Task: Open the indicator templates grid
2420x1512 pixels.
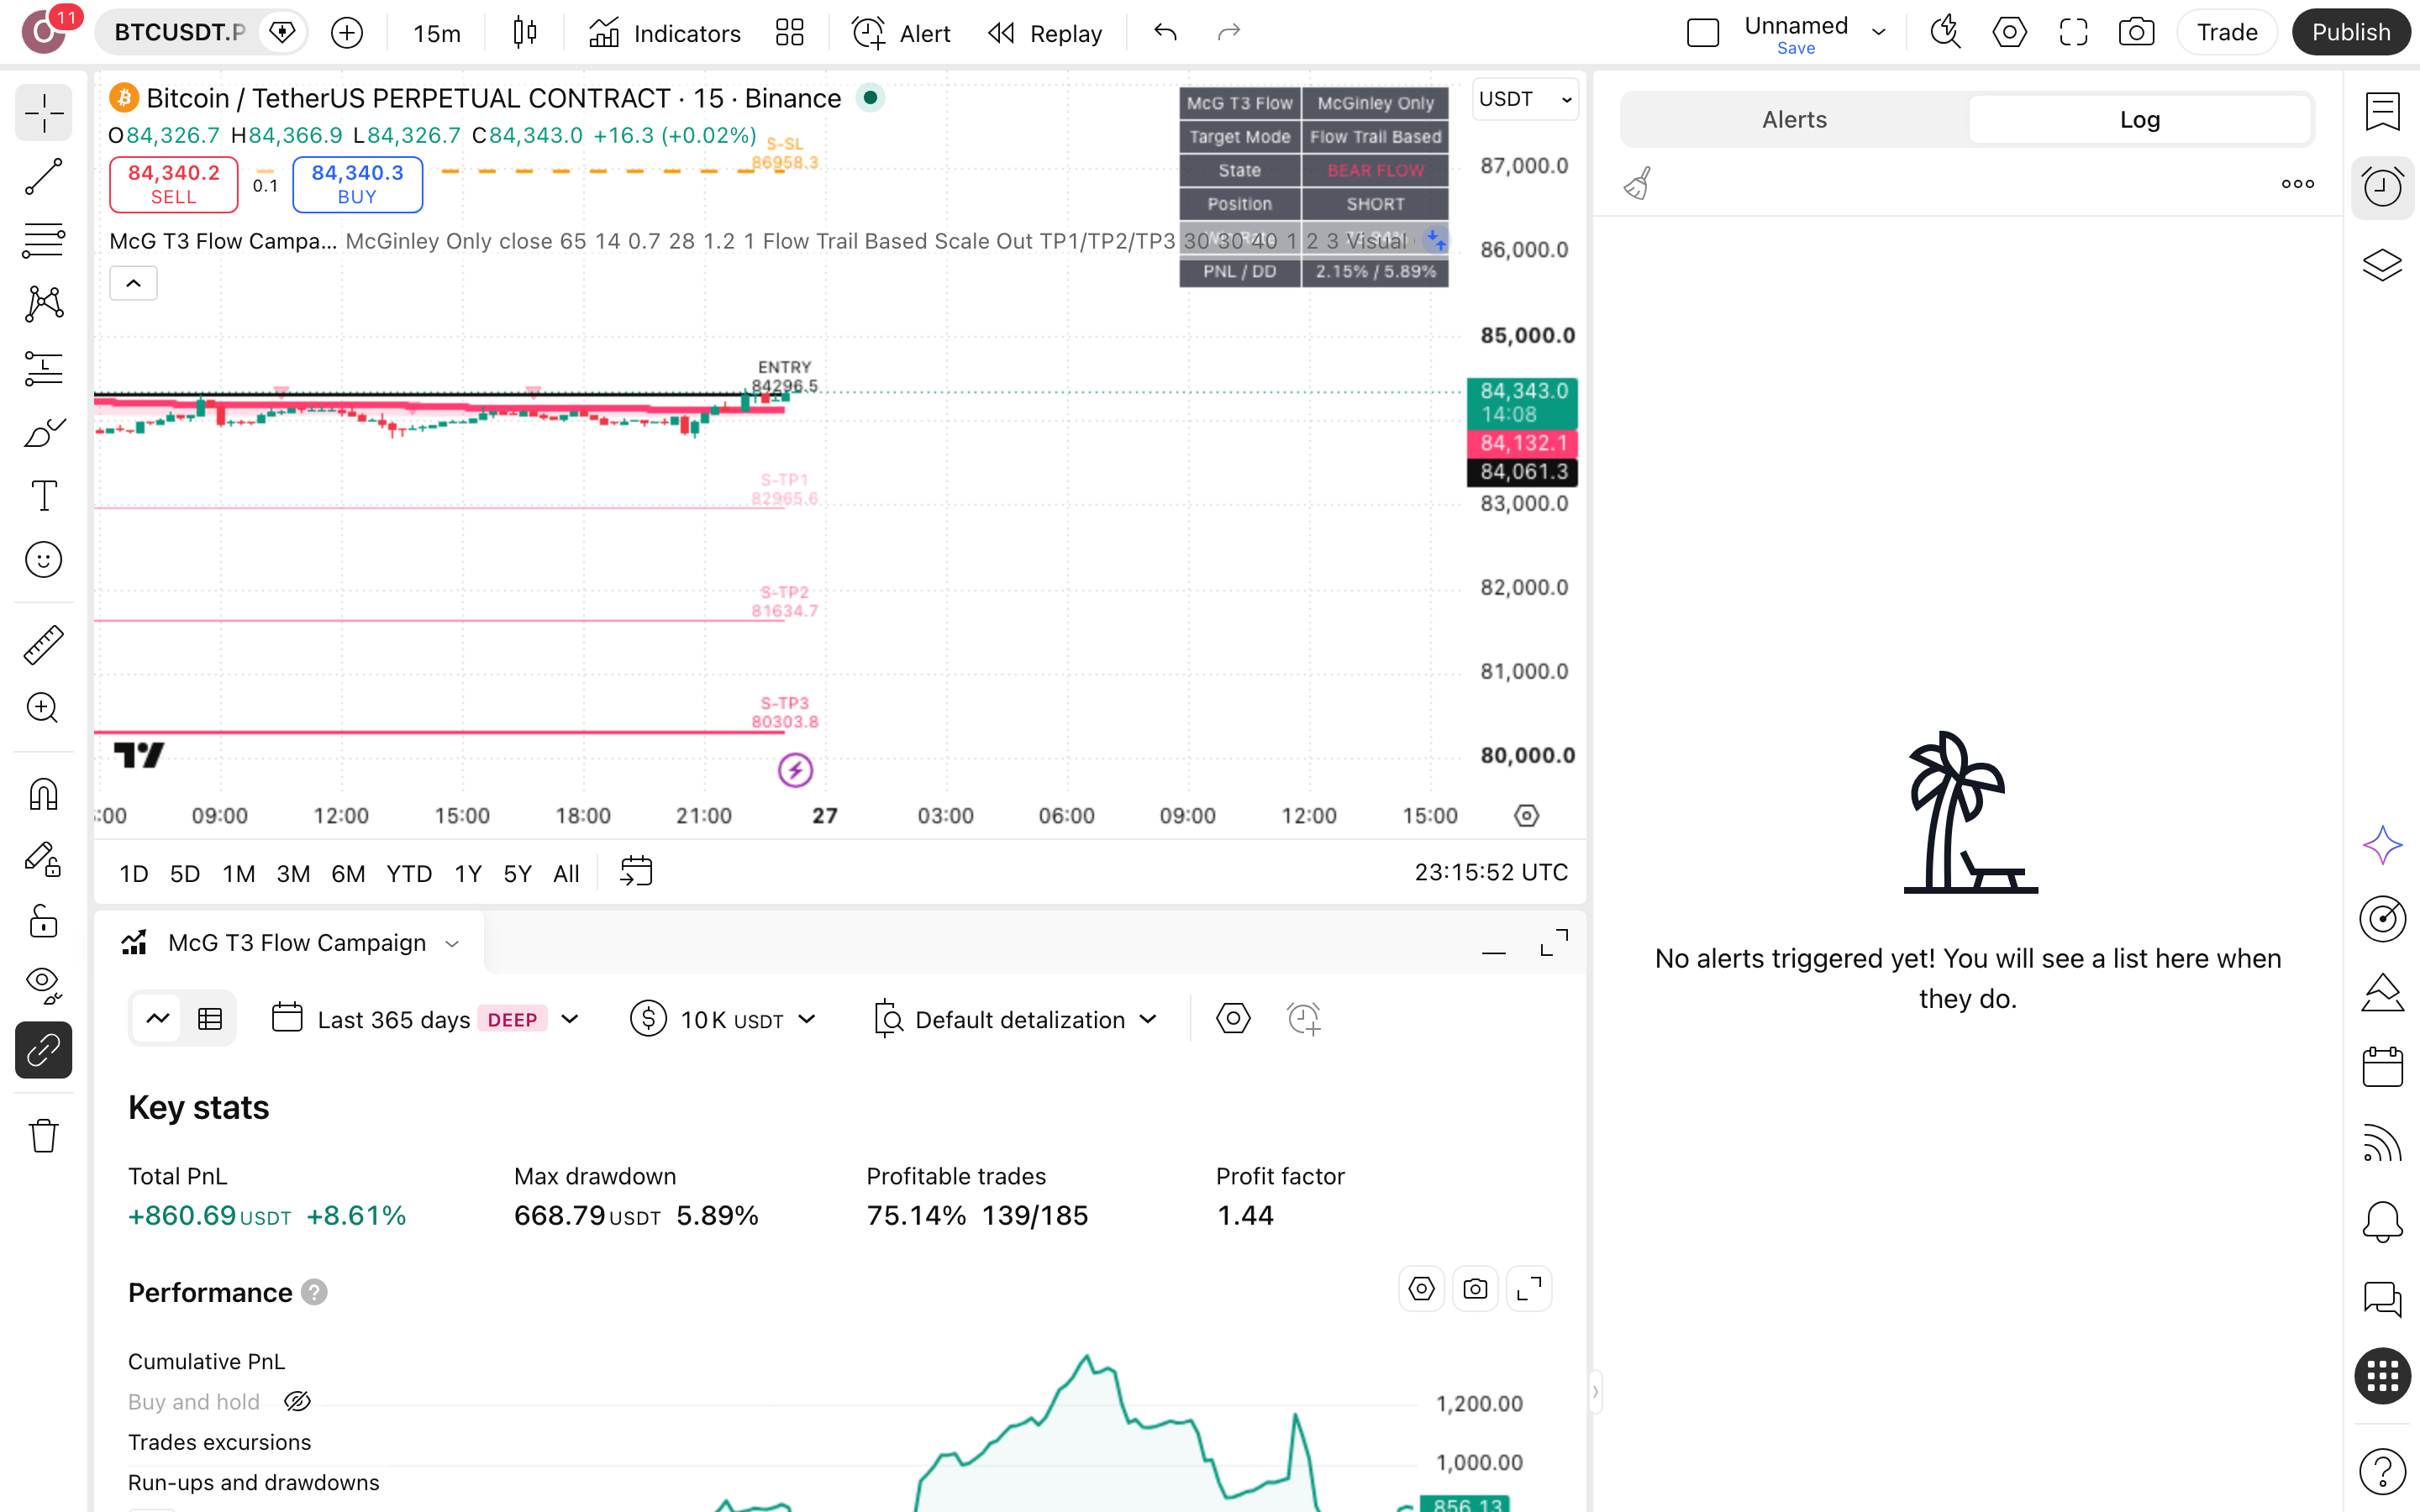Action: point(790,33)
